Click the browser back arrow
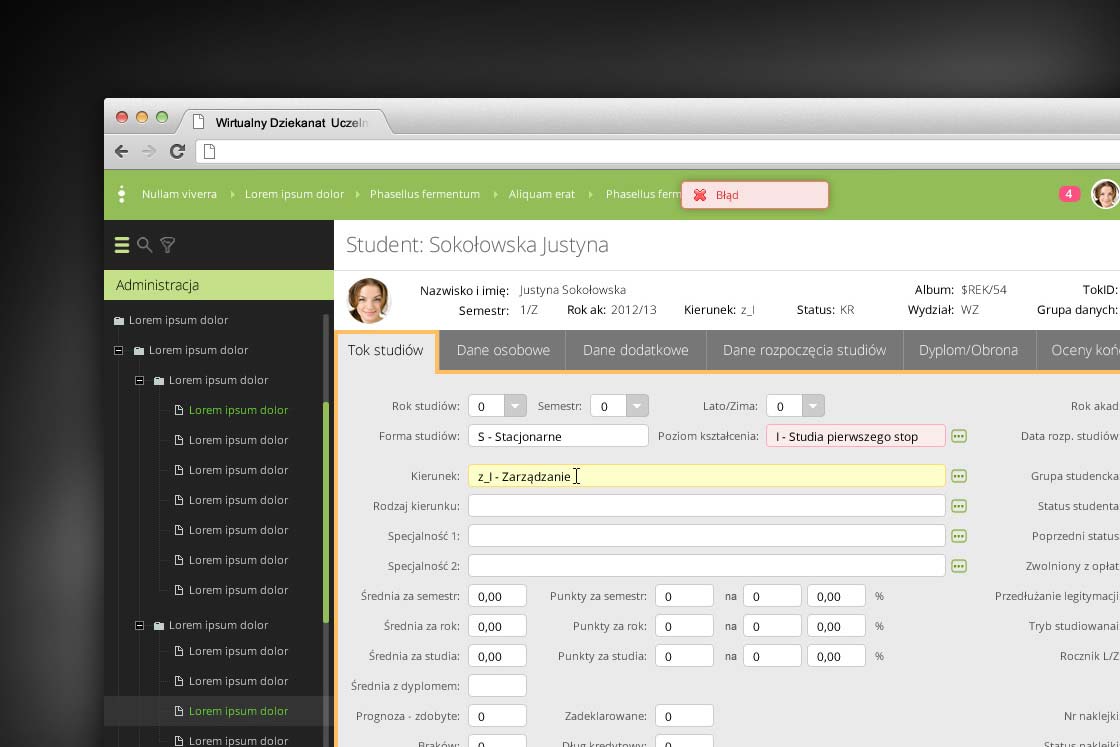The width and height of the screenshot is (1120, 747). point(121,152)
